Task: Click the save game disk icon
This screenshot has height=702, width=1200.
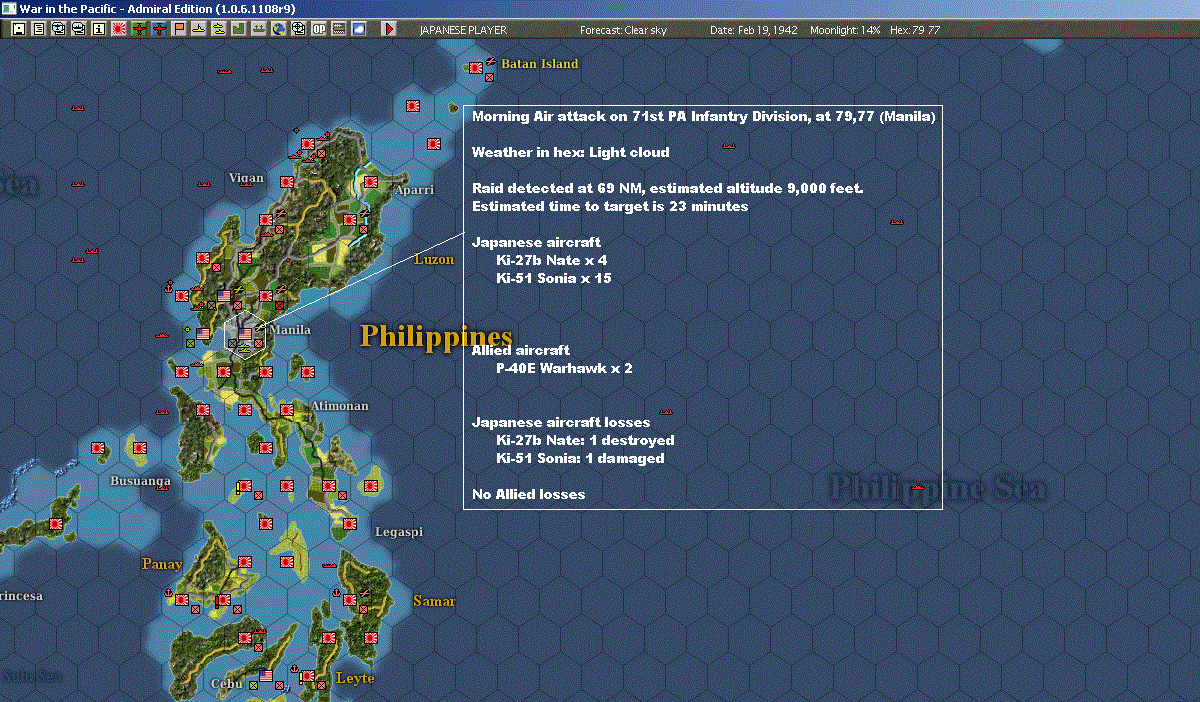Action: [19, 29]
